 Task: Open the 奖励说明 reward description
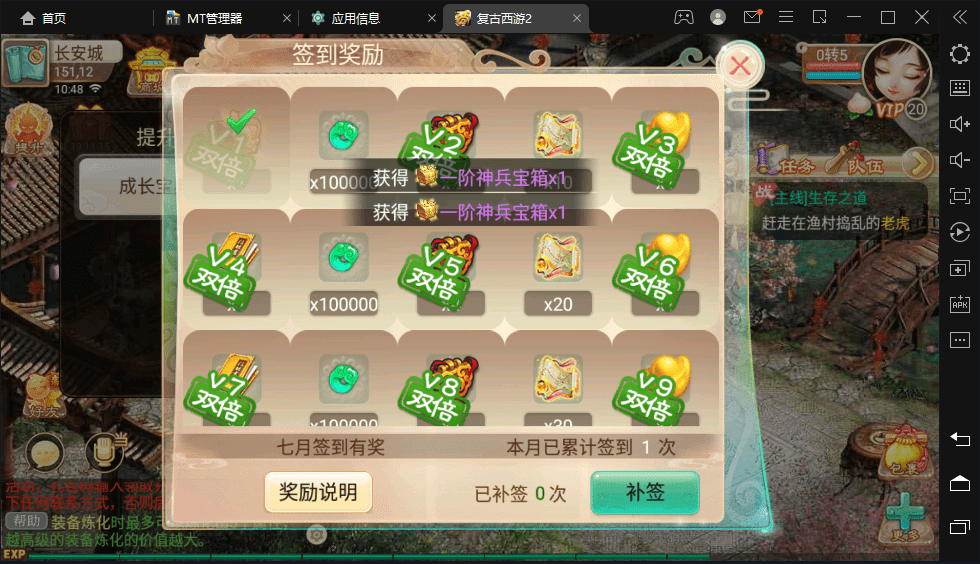pyautogui.click(x=318, y=492)
